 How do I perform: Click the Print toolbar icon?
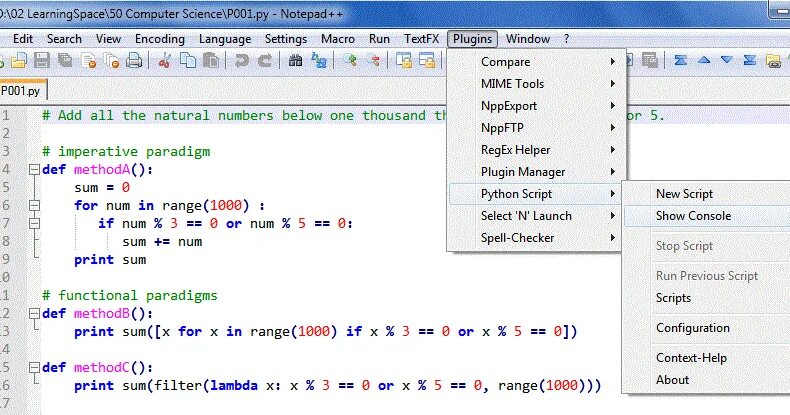(134, 60)
